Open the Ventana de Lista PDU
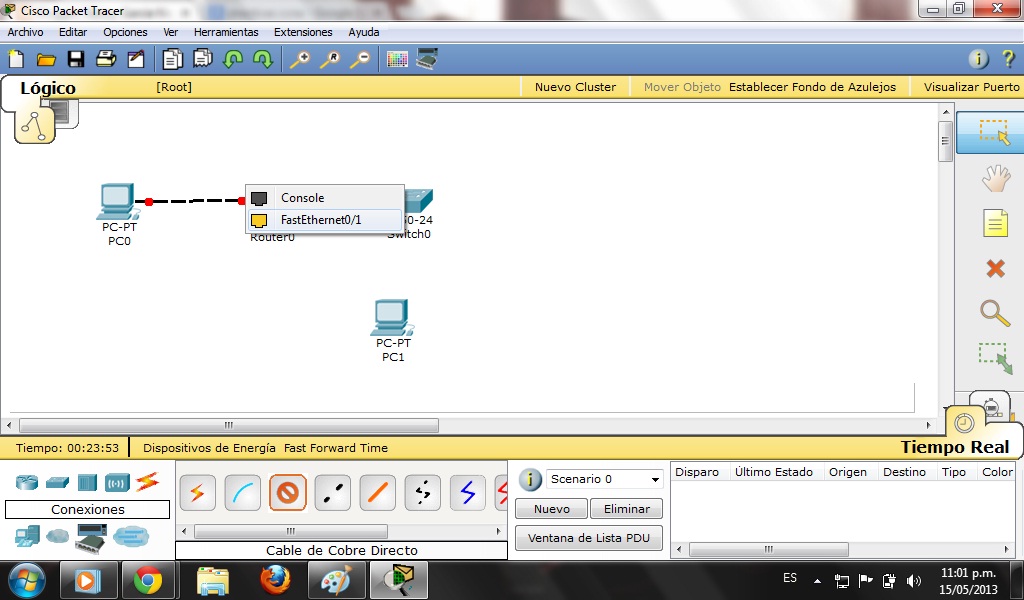The height and width of the screenshot is (600, 1024). [x=589, y=538]
